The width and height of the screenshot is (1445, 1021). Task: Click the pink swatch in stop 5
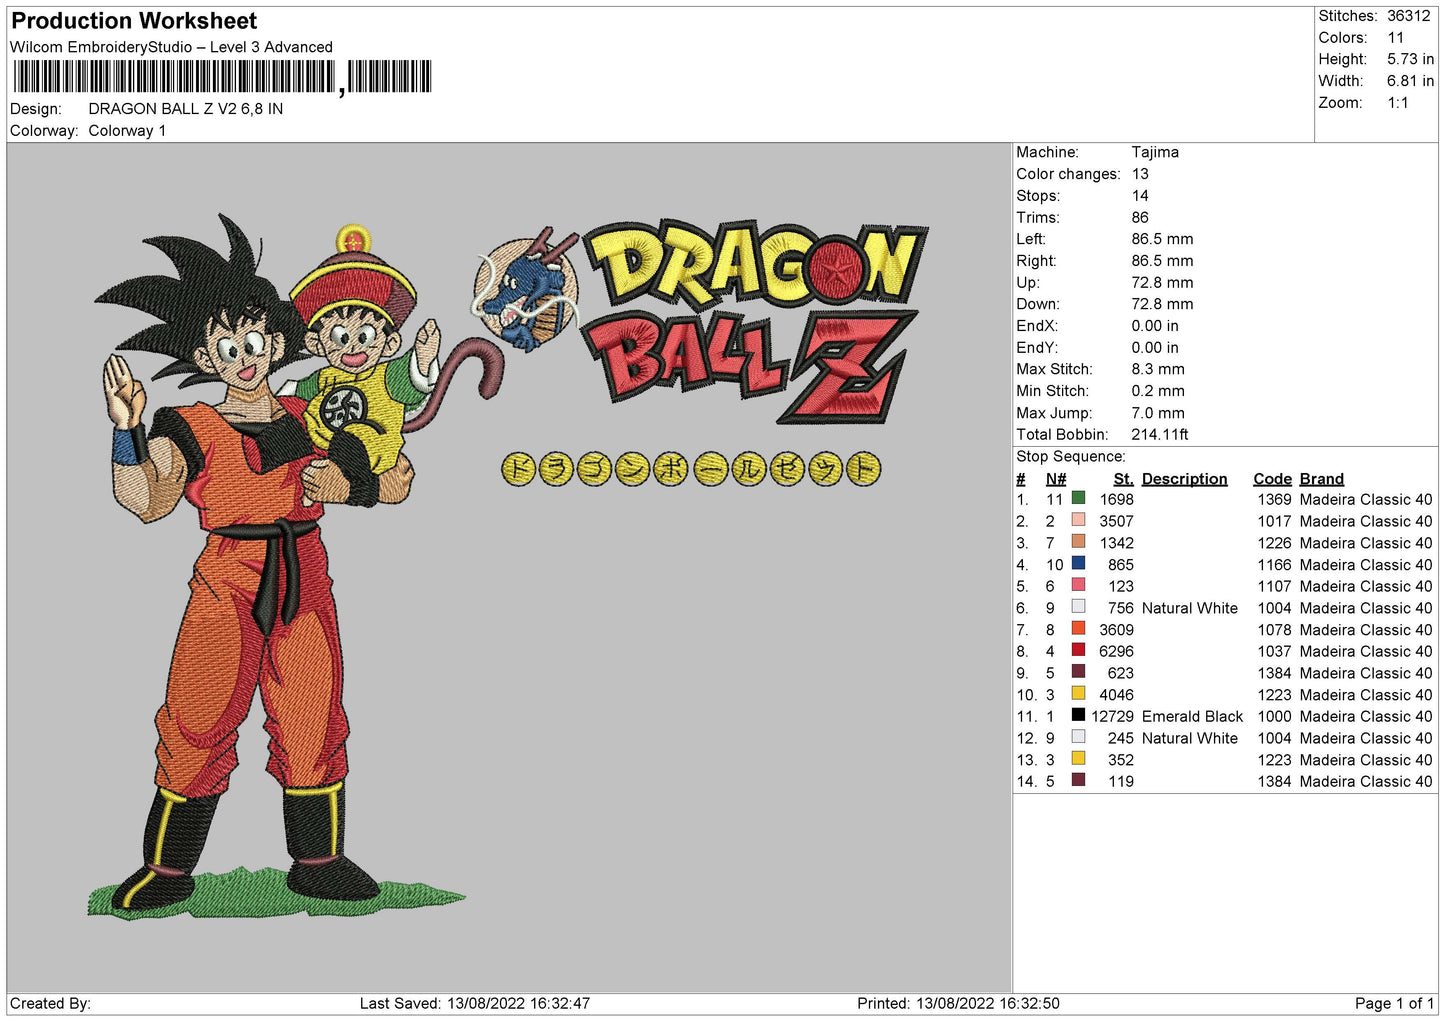click(1078, 585)
